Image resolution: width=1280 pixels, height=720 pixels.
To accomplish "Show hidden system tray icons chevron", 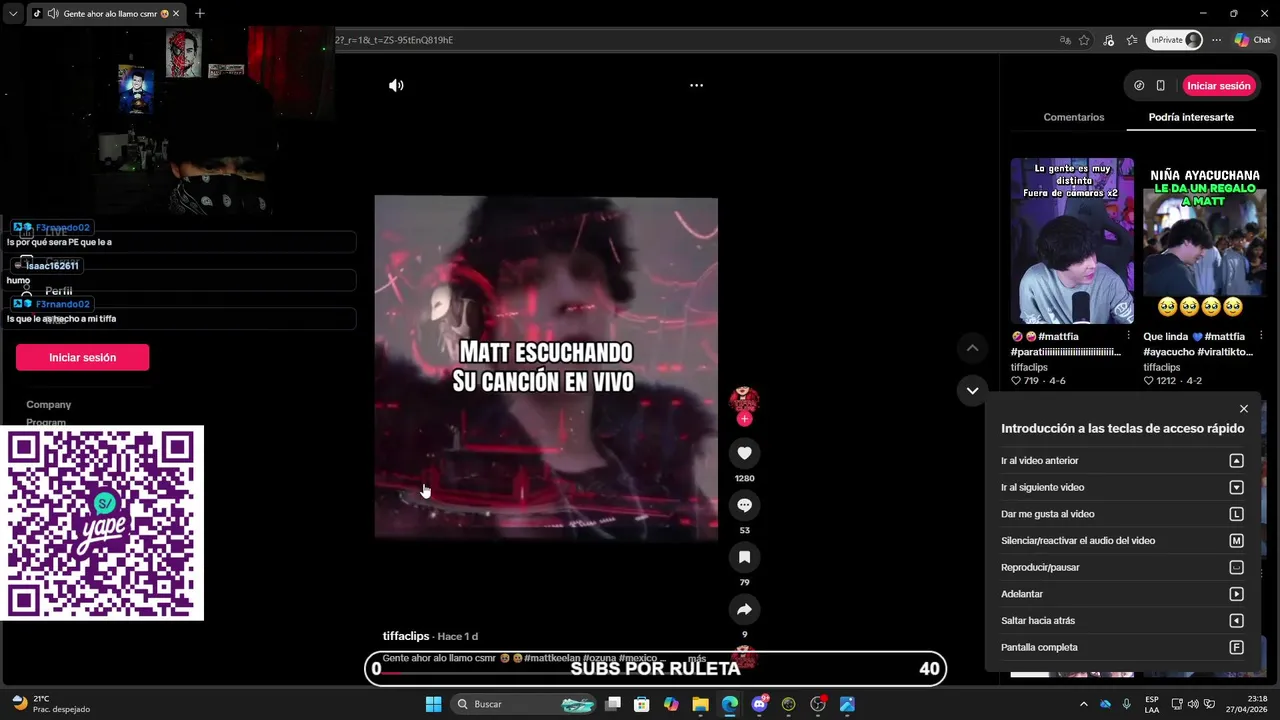I will click(x=1084, y=704).
